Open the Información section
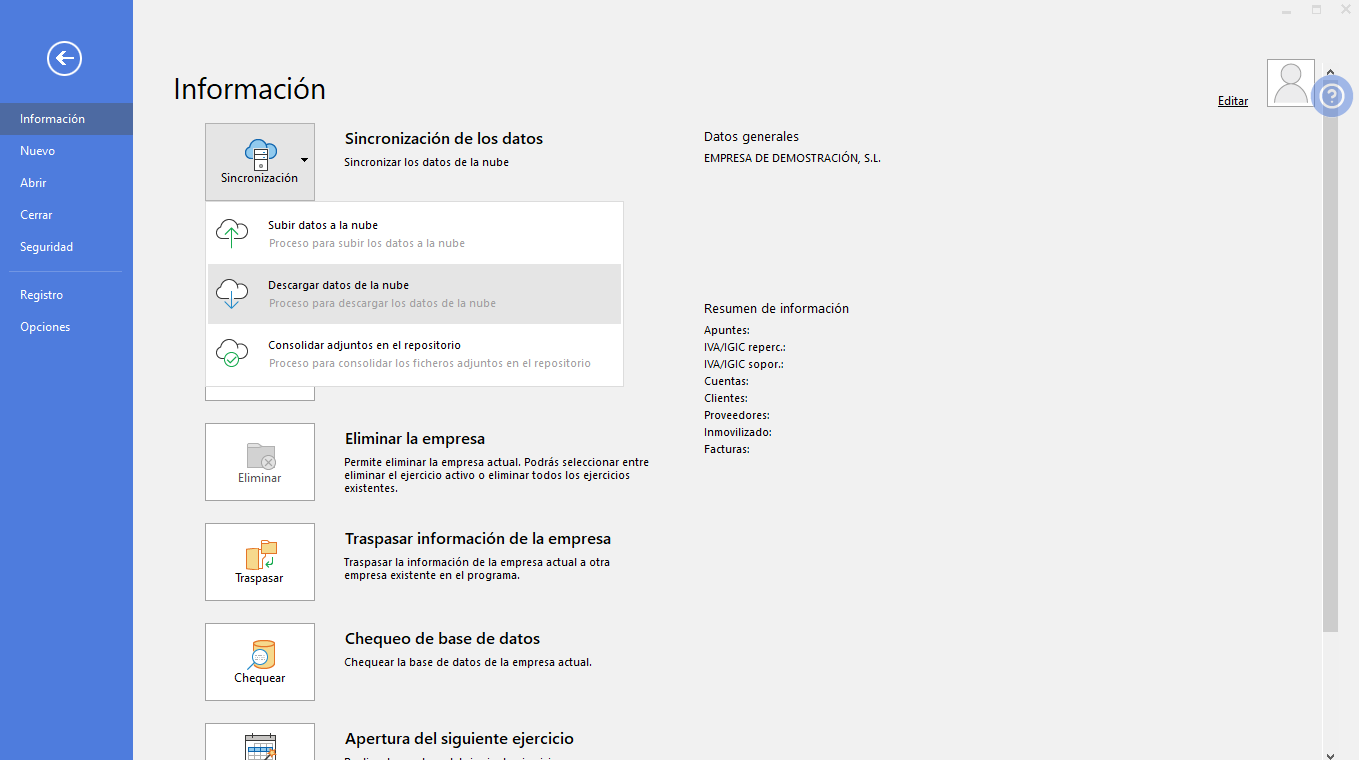 66,119
